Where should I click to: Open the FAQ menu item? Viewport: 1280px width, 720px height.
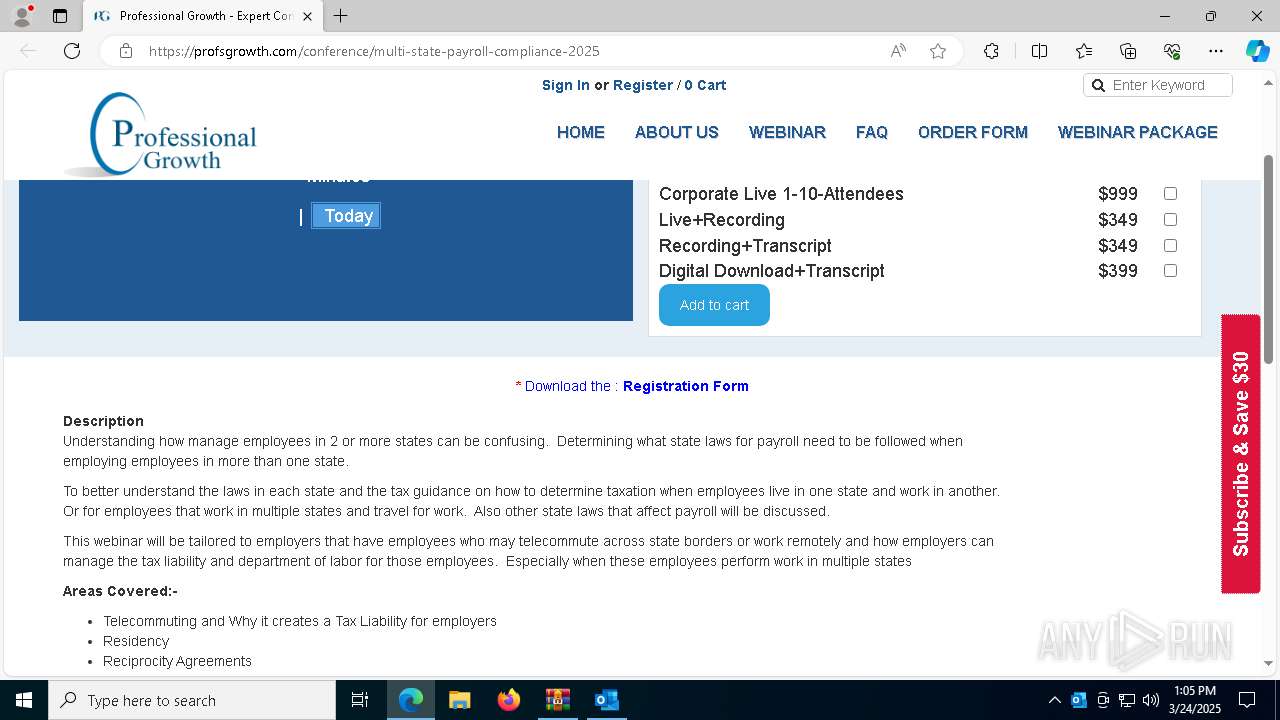click(872, 132)
